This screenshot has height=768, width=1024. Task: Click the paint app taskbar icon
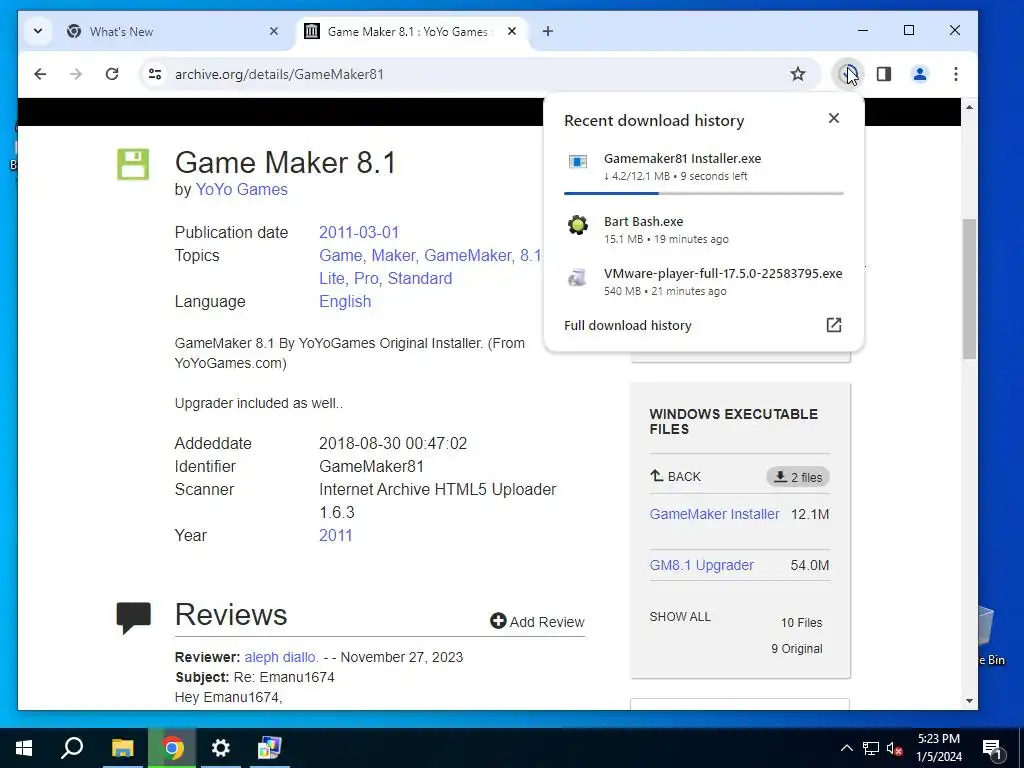[x=268, y=748]
